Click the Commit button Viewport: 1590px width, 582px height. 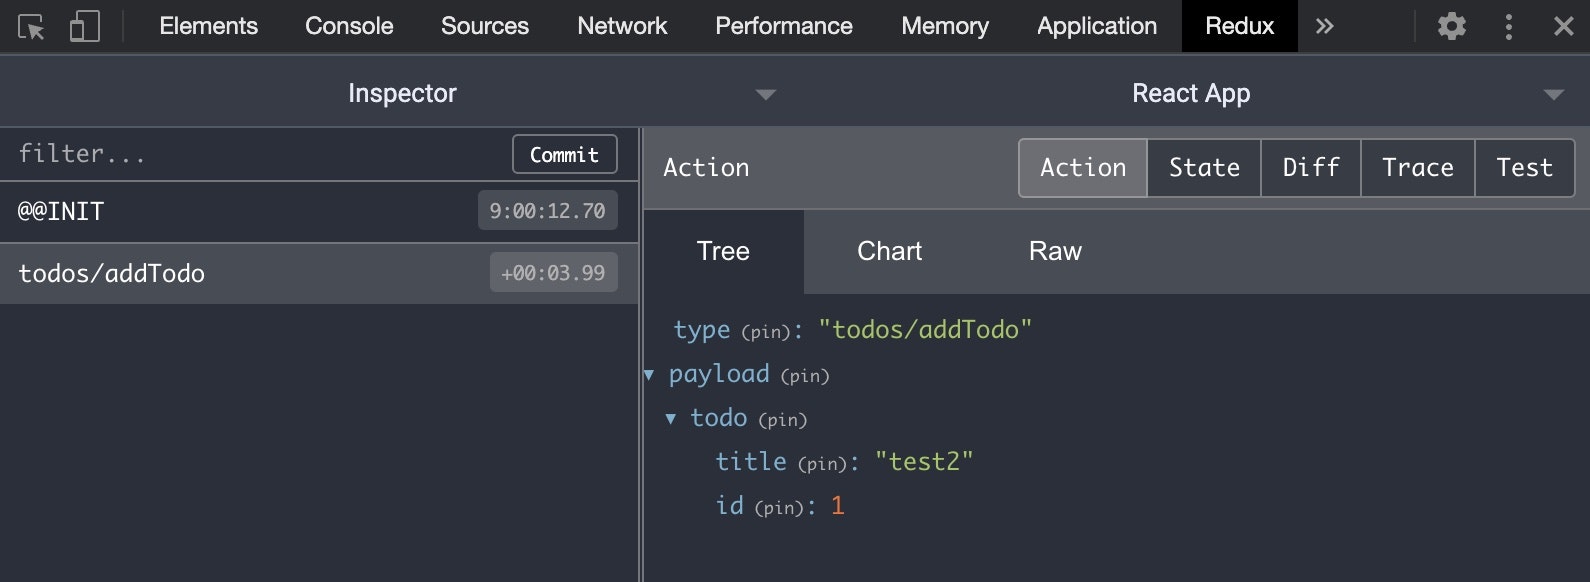[565, 155]
